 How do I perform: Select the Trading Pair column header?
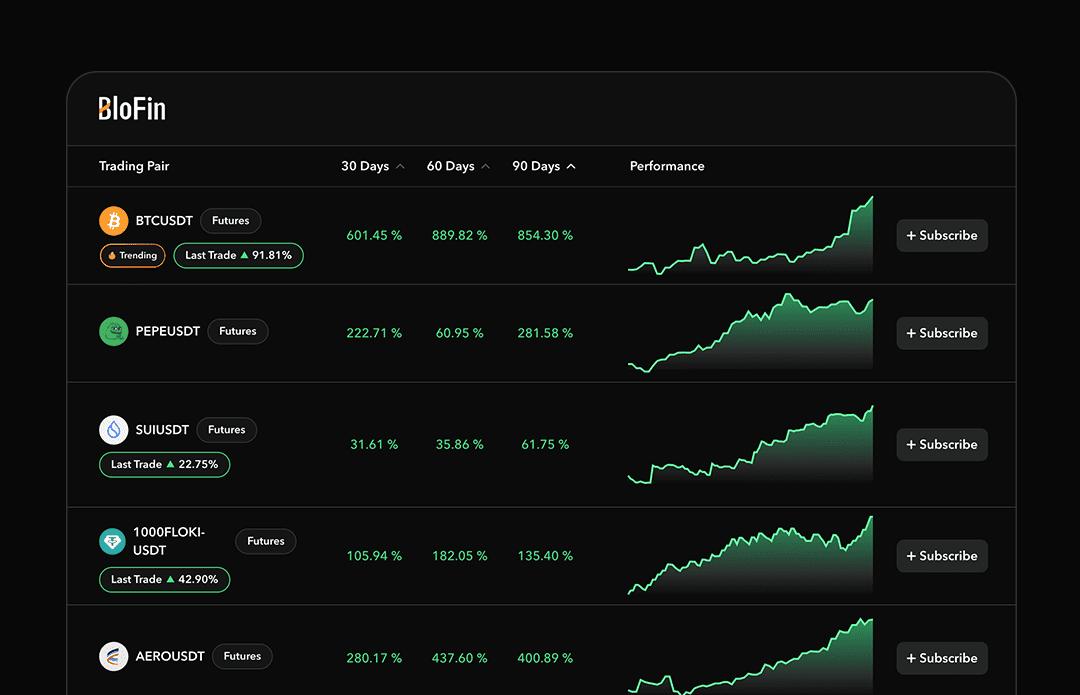pyautogui.click(x=134, y=166)
